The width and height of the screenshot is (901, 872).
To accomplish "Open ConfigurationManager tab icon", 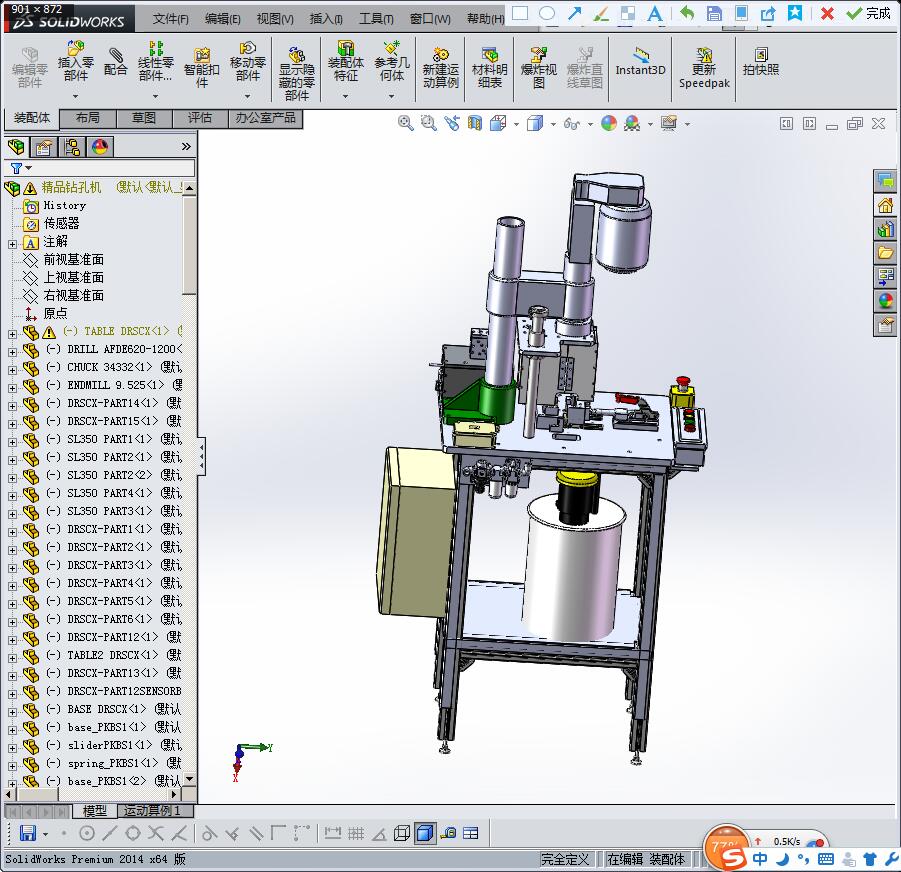I will (x=72, y=147).
